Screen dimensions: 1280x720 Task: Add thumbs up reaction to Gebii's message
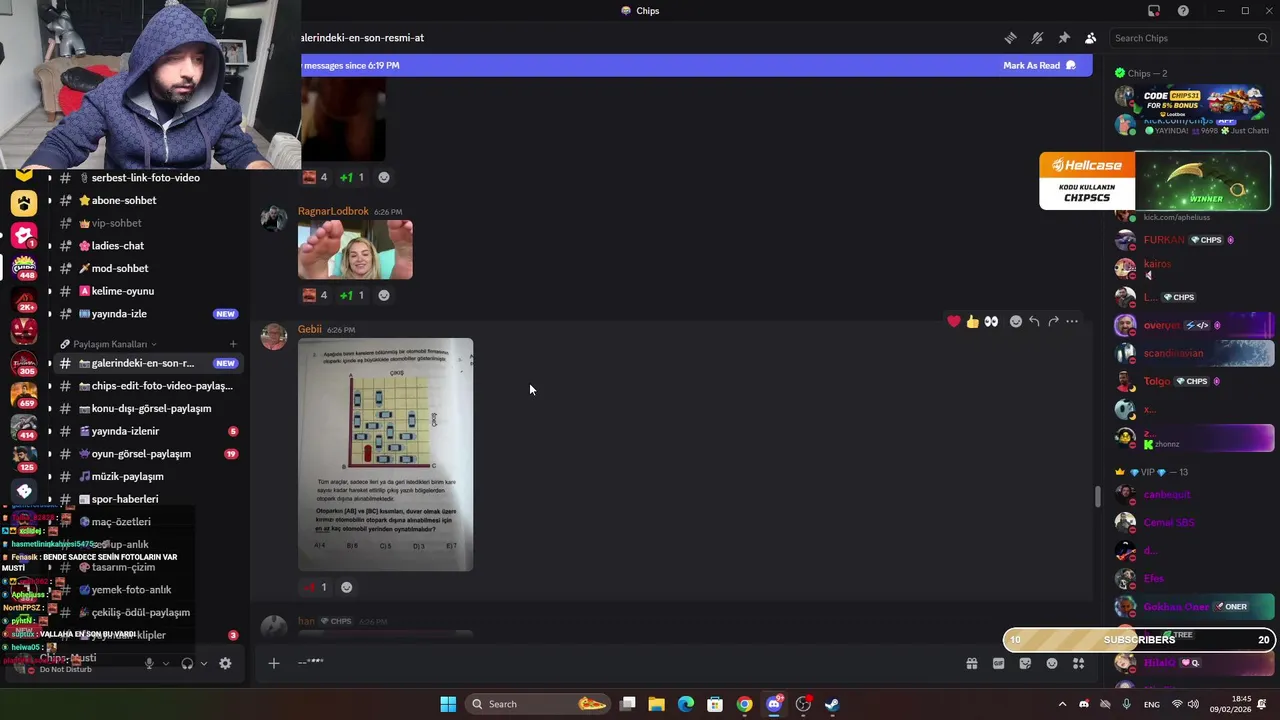coord(972,321)
